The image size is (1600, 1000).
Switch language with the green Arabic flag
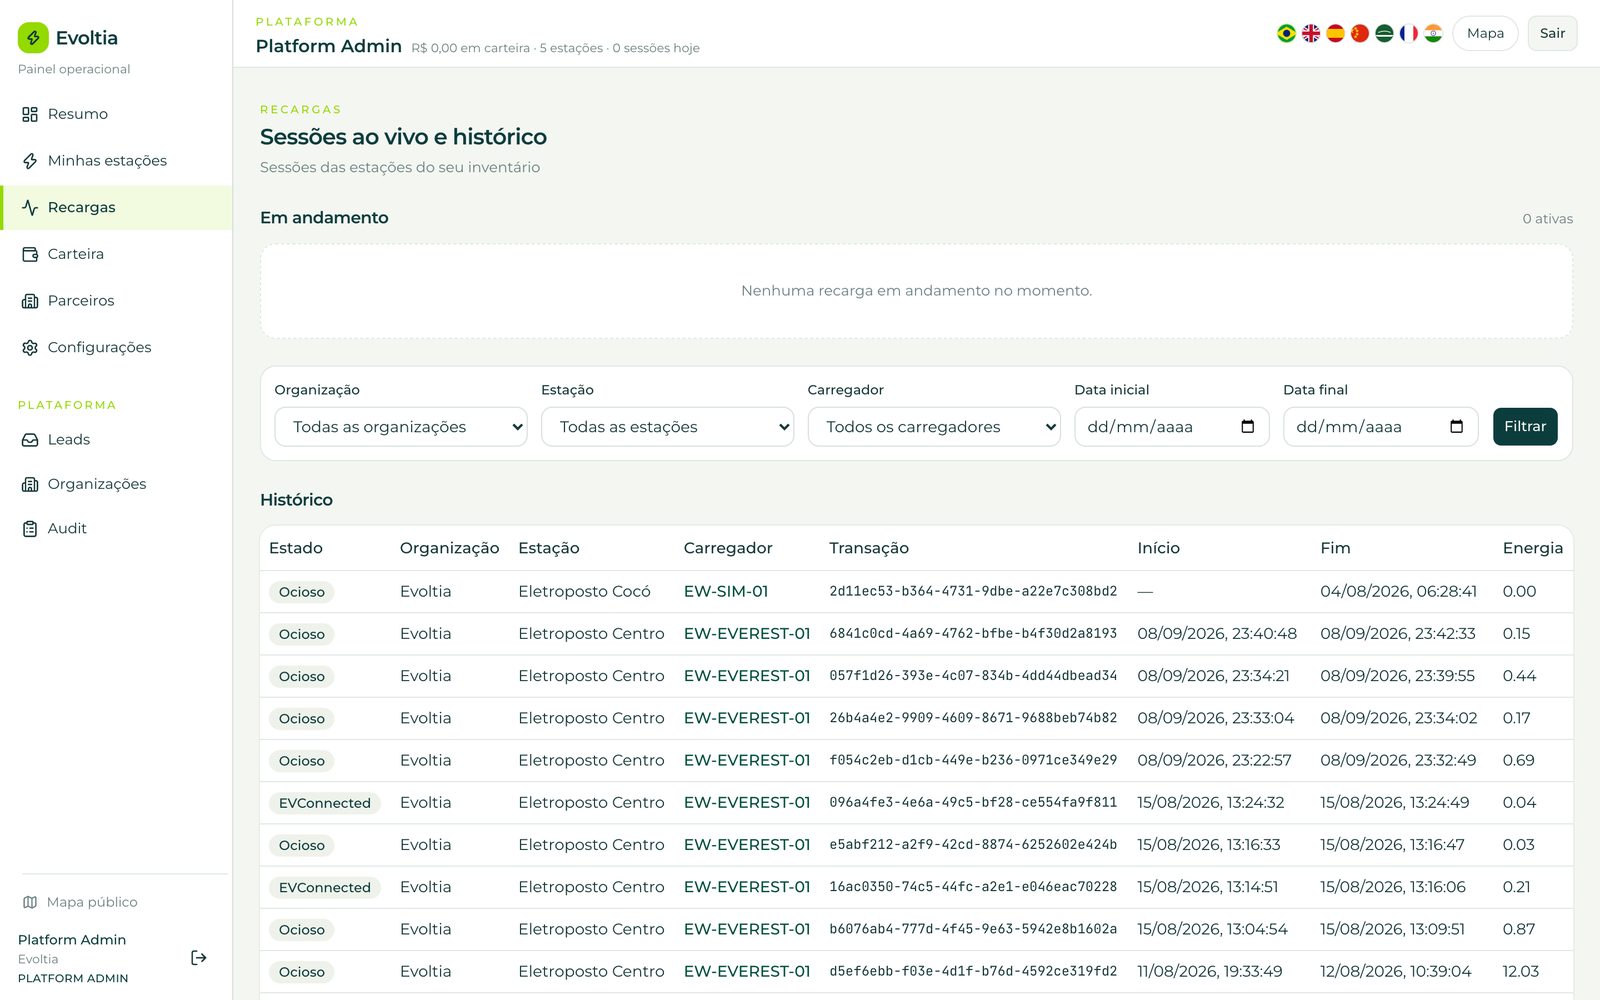point(1384,33)
